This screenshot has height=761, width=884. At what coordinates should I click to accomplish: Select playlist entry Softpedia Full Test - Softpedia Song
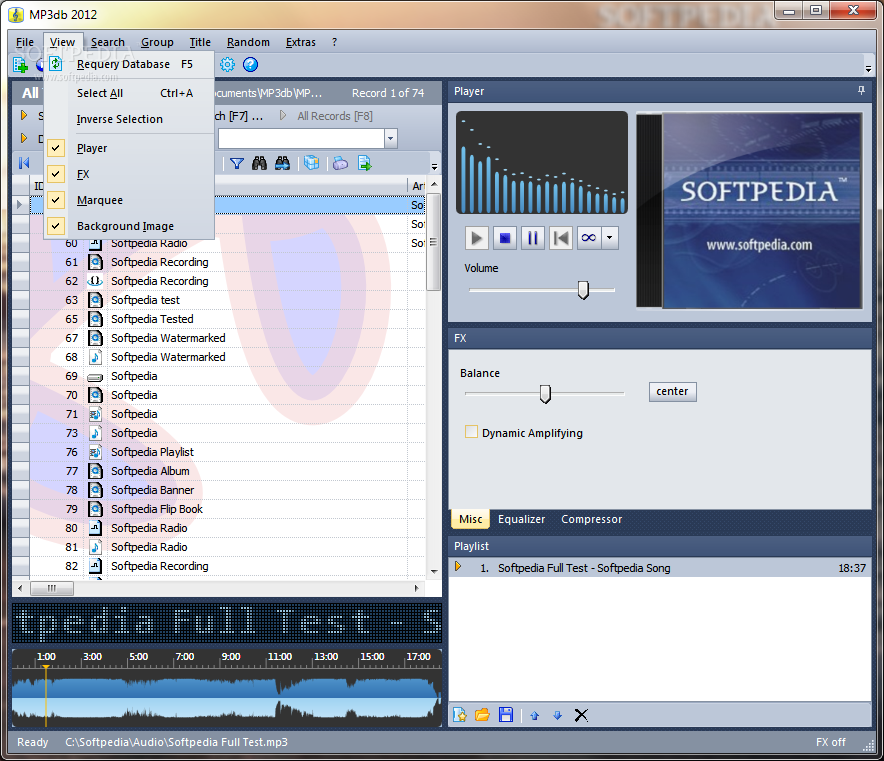click(660, 568)
